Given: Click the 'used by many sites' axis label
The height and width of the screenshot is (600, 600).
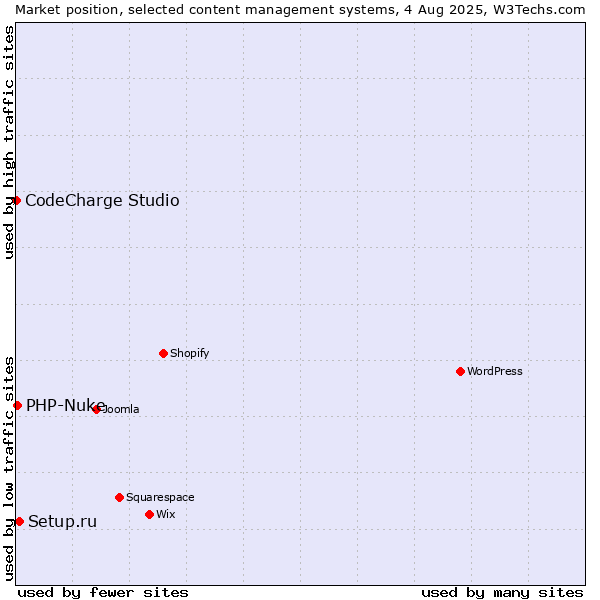Looking at the screenshot, I should tap(502, 593).
